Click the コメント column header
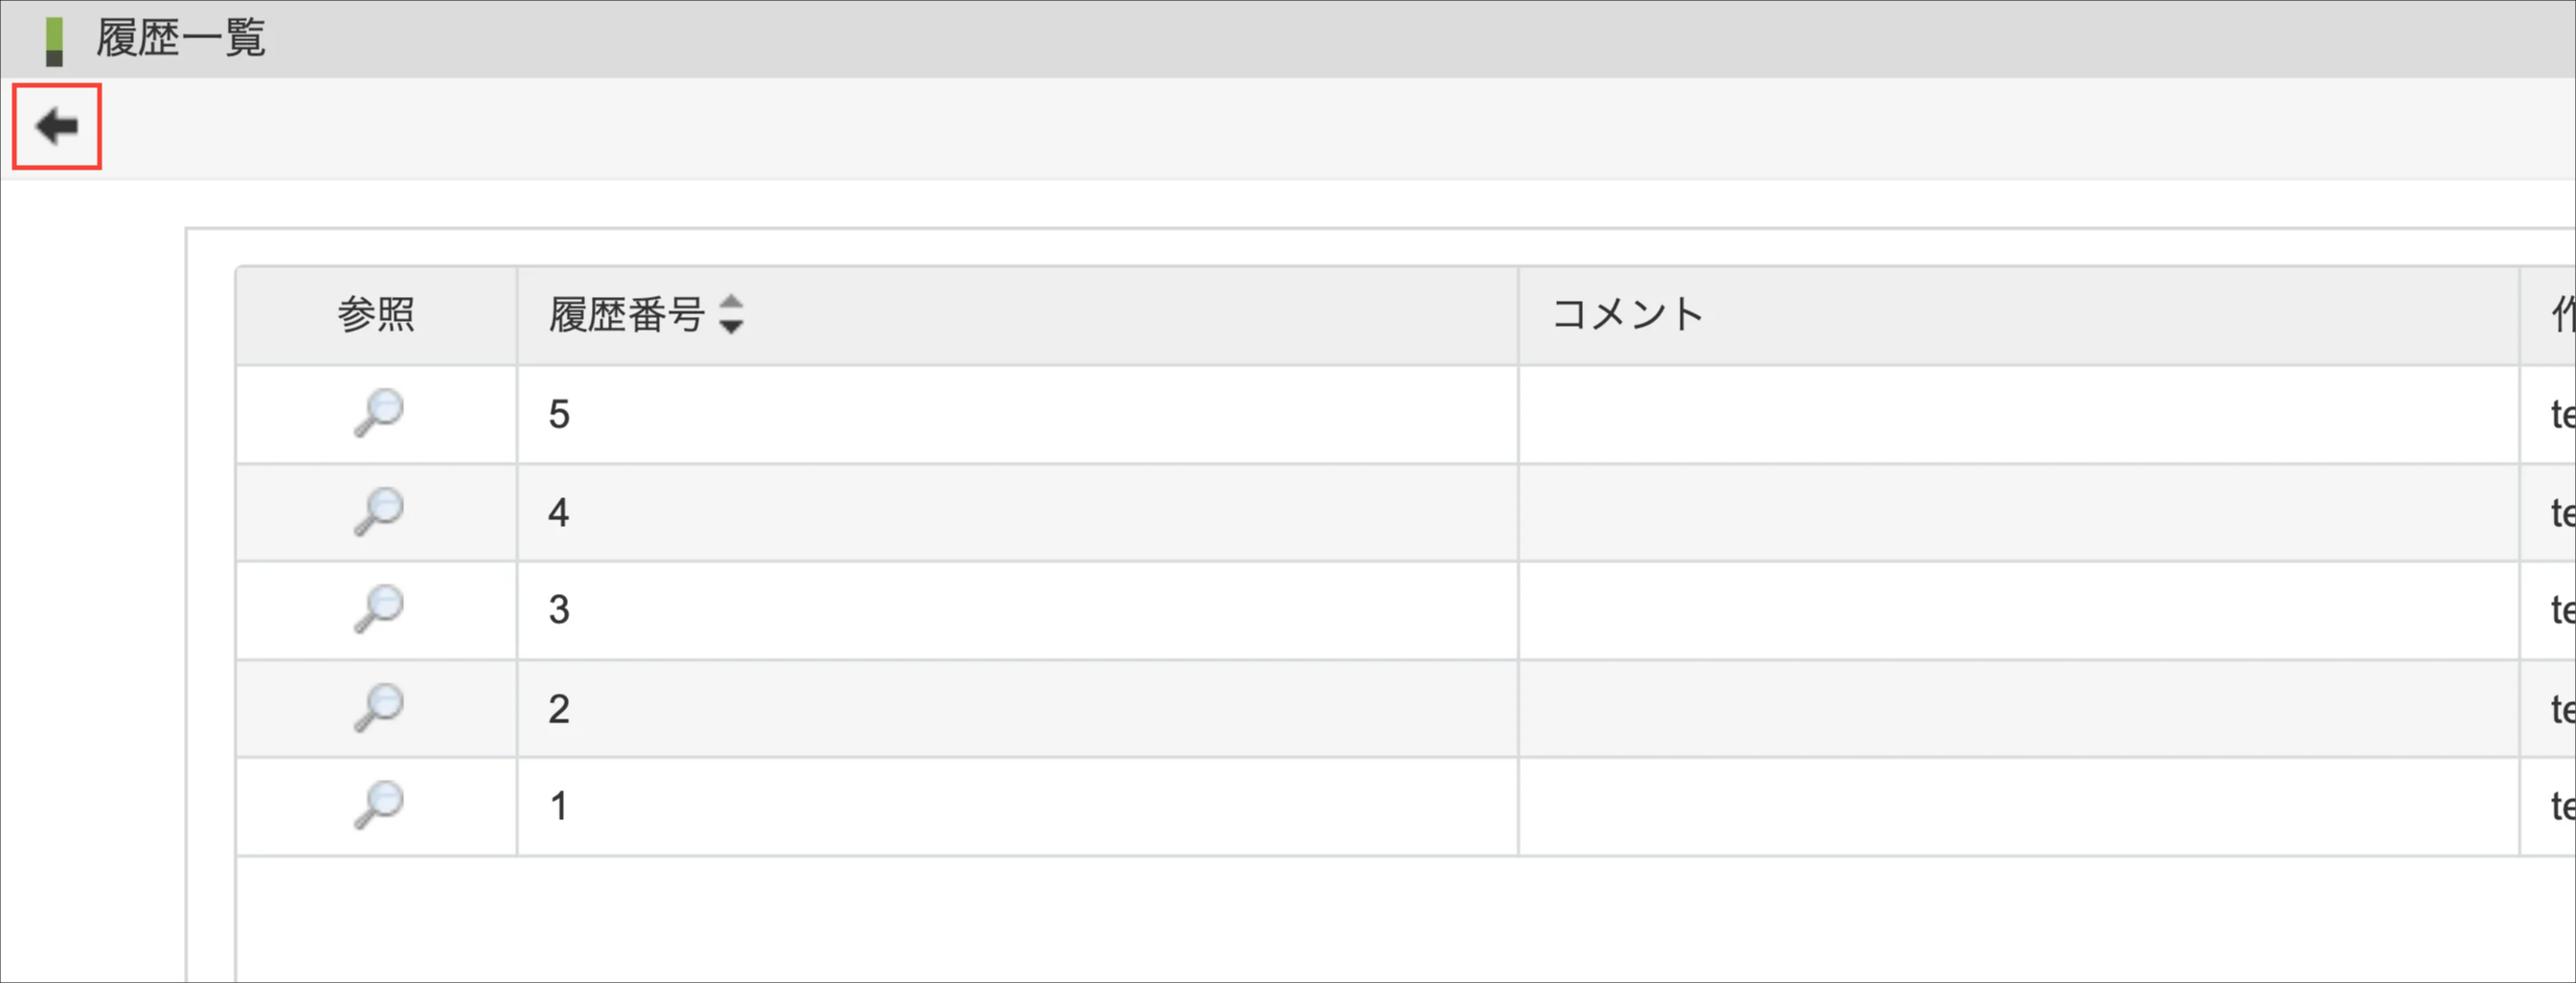Viewport: 2576px width, 983px height. [1627, 314]
